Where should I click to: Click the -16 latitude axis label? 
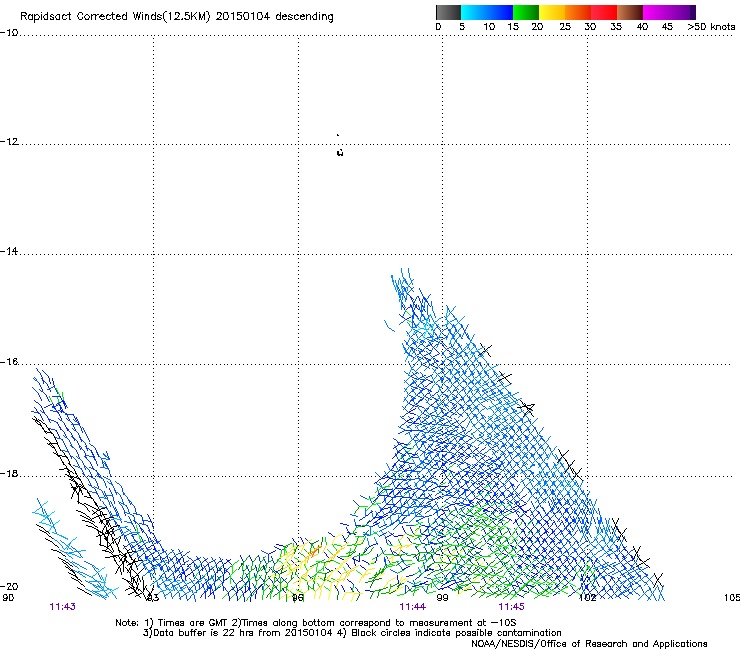pos(9,362)
